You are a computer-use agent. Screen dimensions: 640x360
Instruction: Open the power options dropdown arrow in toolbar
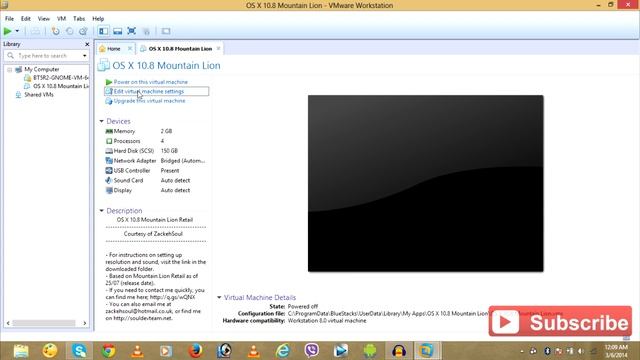click(17, 31)
